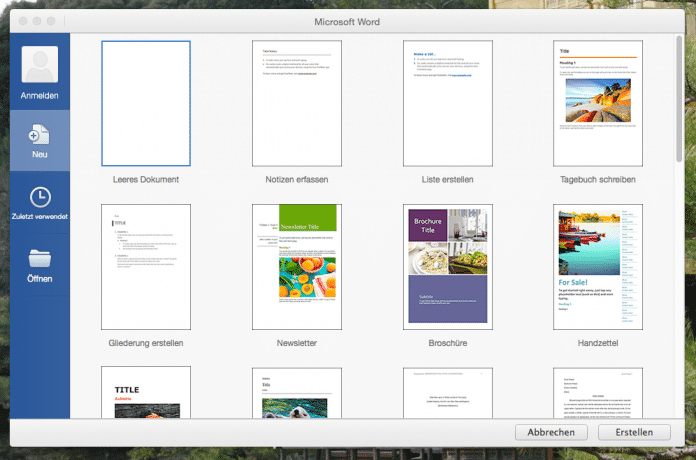Image resolution: width=696 pixels, height=460 pixels.
Task: Select the Tagebuch schreiben template
Action: 596,103
